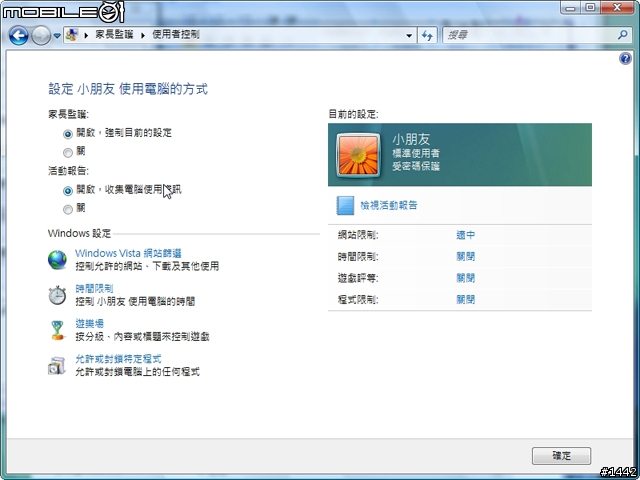Click the 標準使用者 account type text

coord(416,154)
